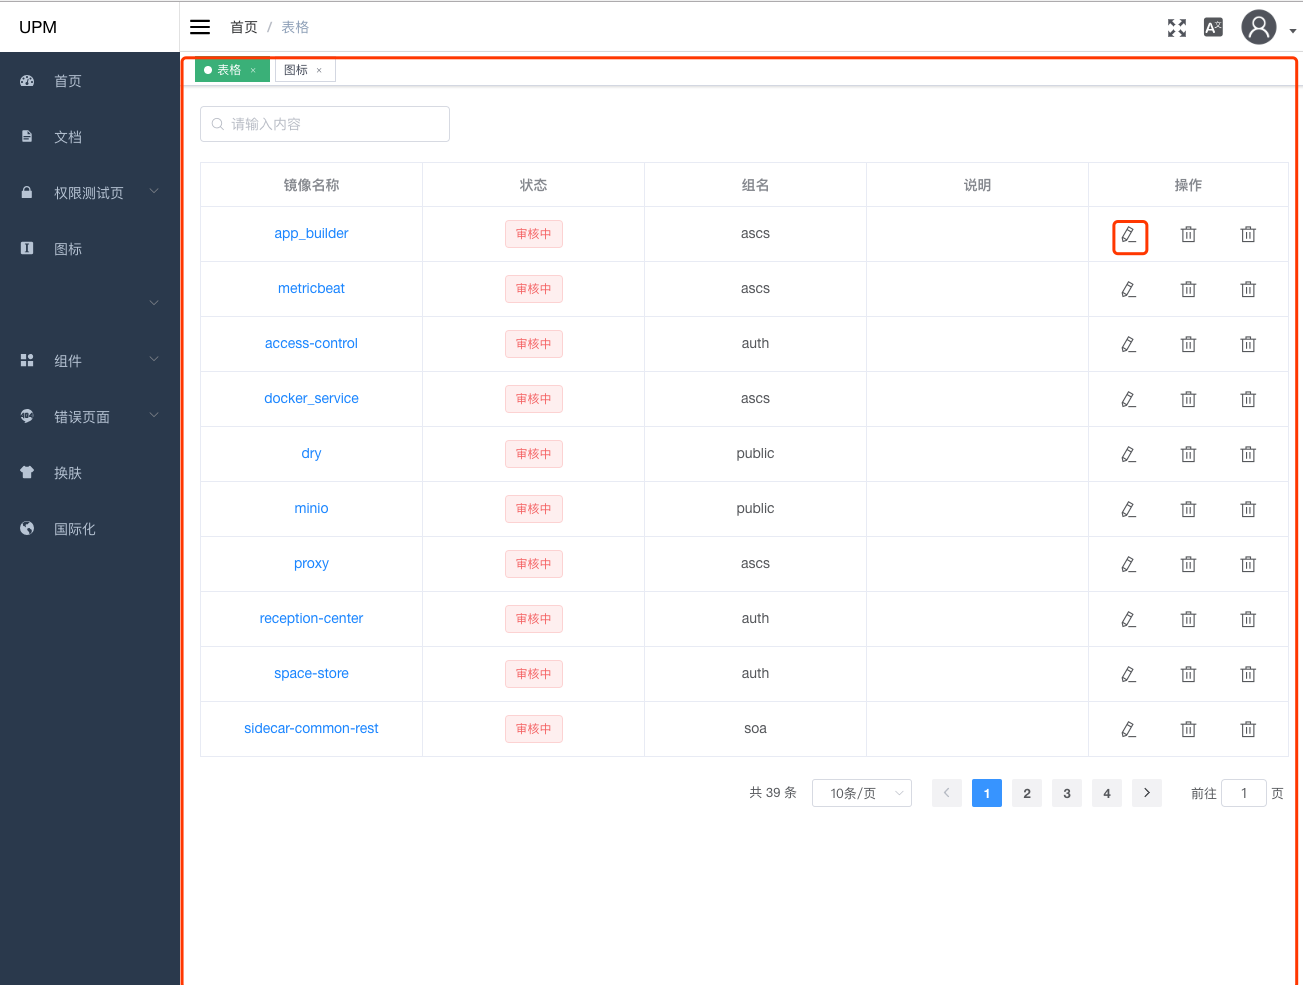Edit the sidecar-common-rest row with the pencil icon
Image resolution: width=1303 pixels, height=985 pixels.
click(x=1128, y=729)
